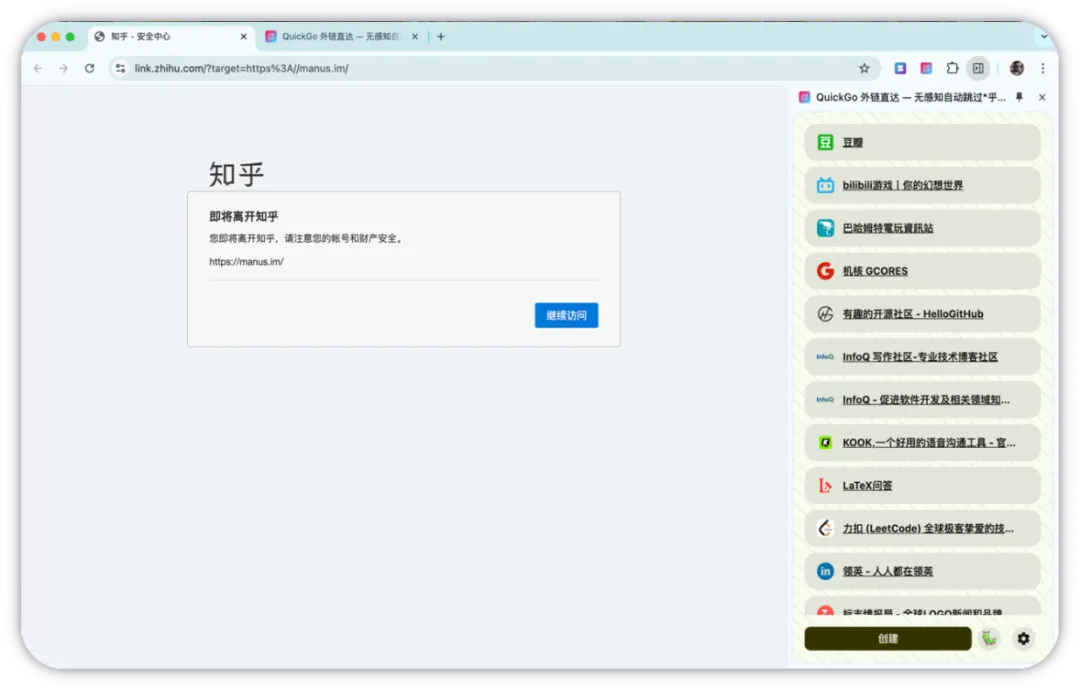Screen dimensions: 1080x690
Task: Toggle the side panel button
Action: pos(978,68)
